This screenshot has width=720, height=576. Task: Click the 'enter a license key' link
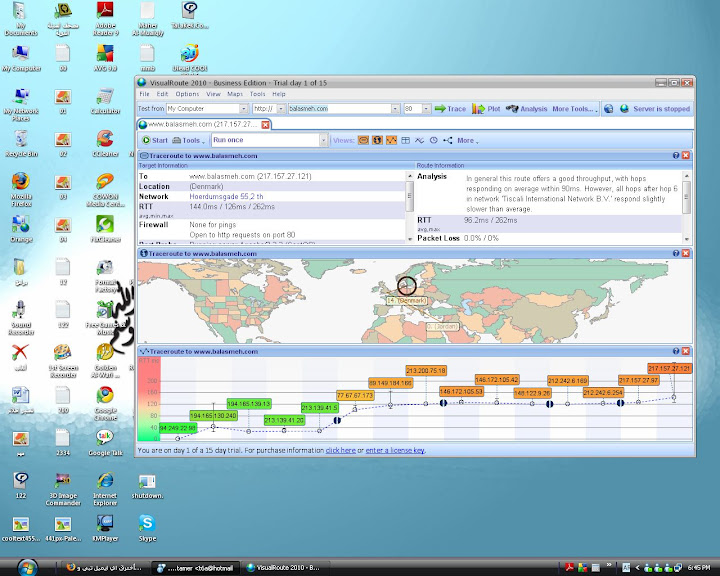tap(395, 451)
